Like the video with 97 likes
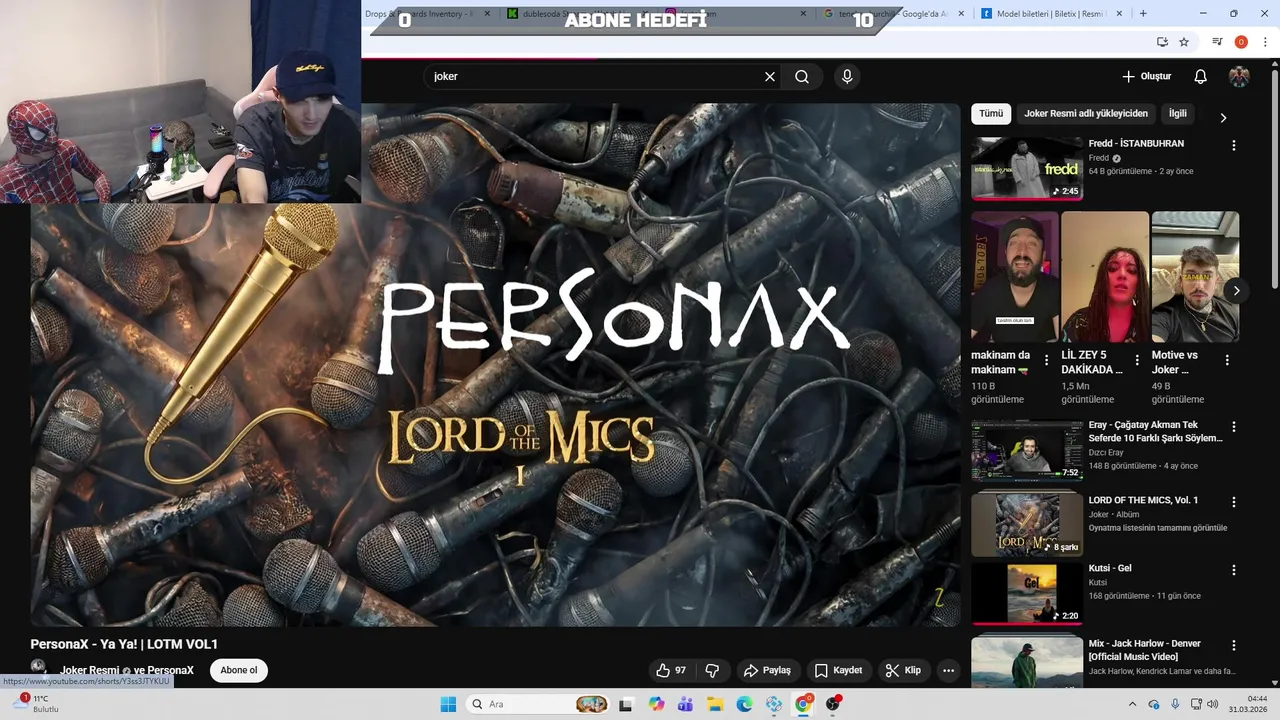The width and height of the screenshot is (1280, 720). tap(672, 670)
